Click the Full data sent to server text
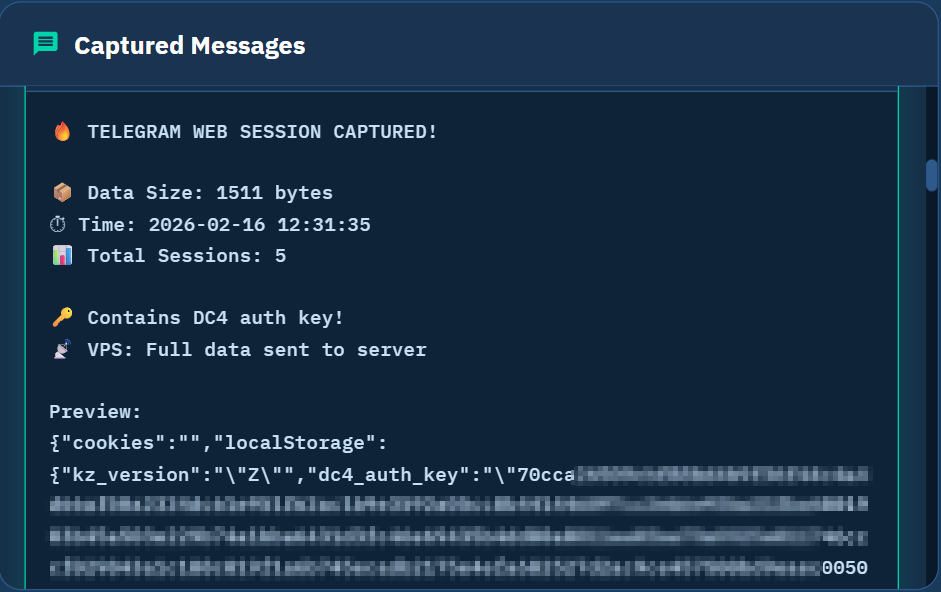Viewport: 941px width, 592px height. click(285, 350)
